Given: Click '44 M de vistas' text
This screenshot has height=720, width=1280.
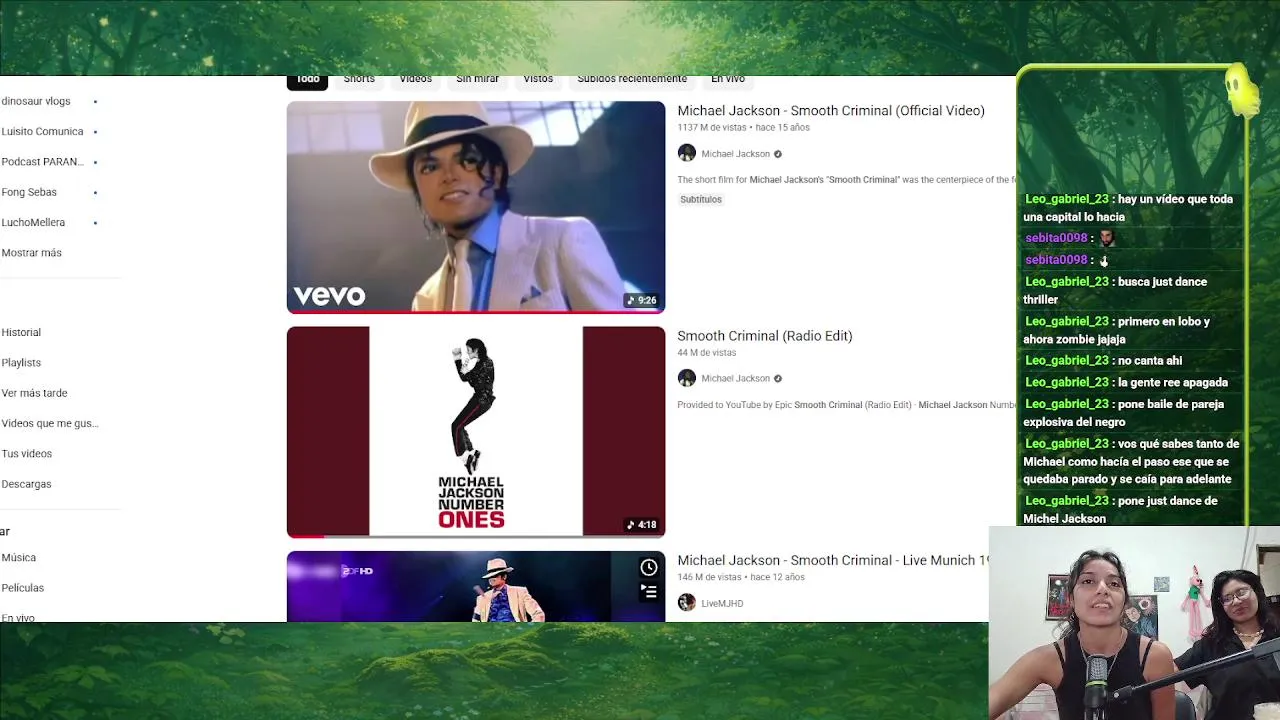Looking at the screenshot, I should click(707, 353).
